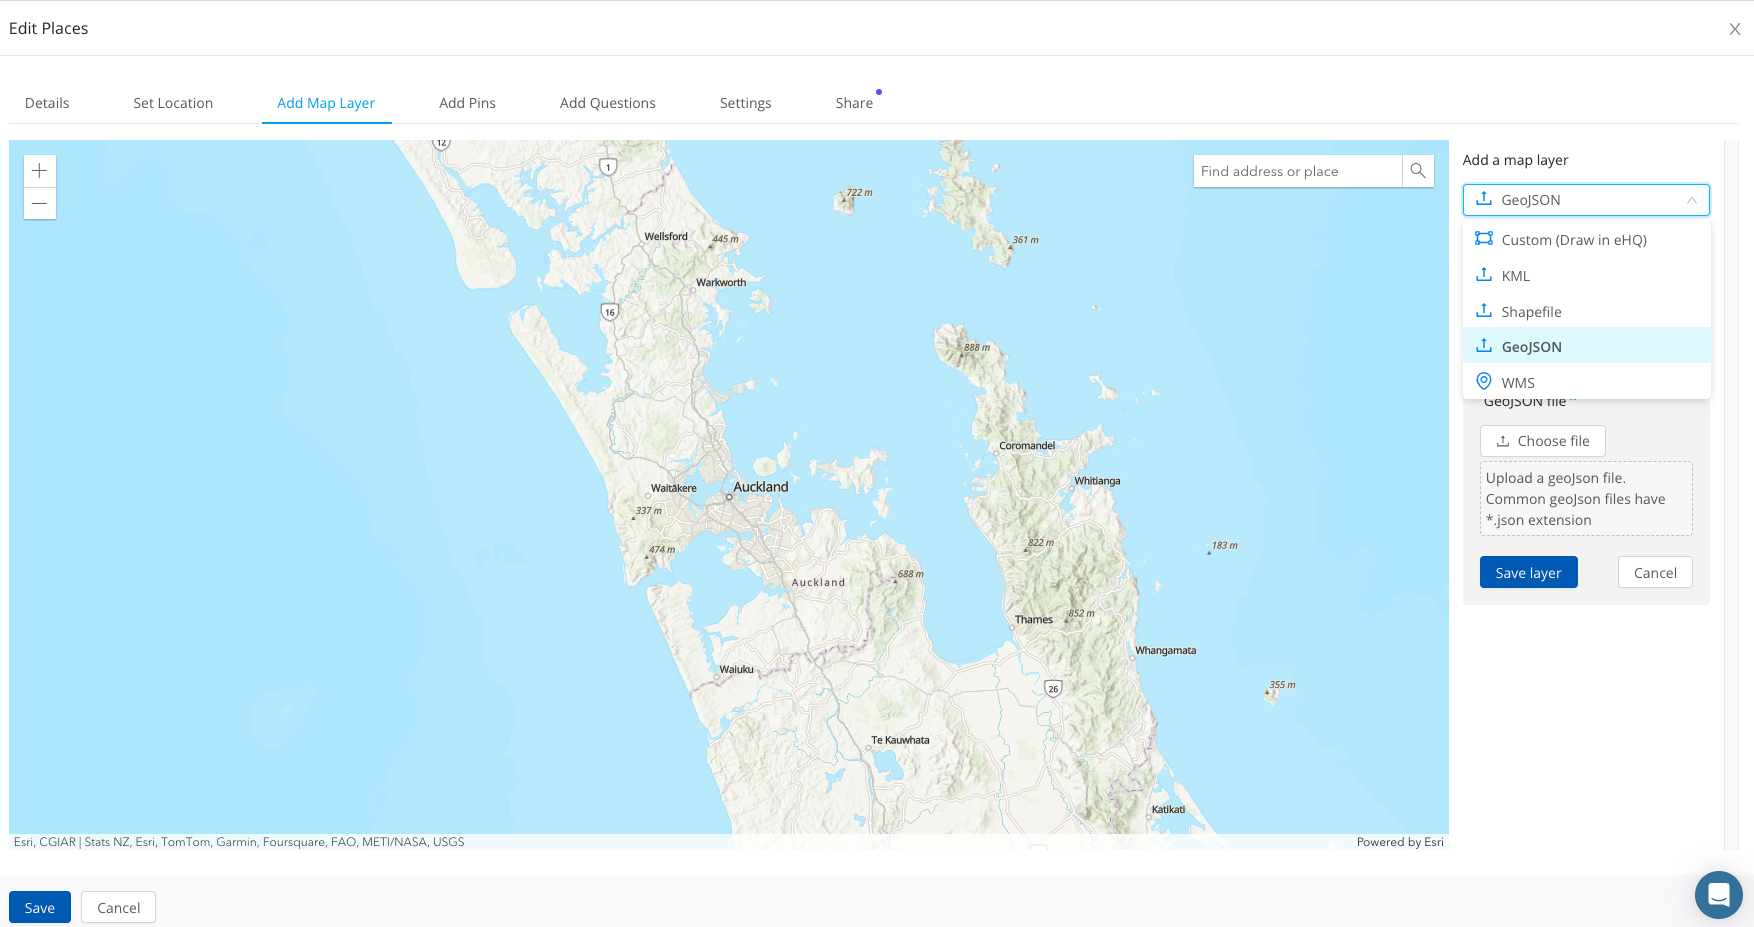Click the WMS location pin icon
1754x927 pixels.
click(1484, 381)
